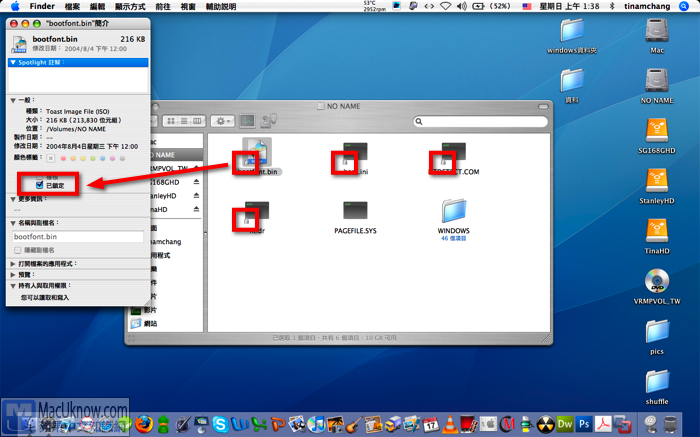This screenshot has width=700, height=437.
Task: Click the search field in NO NAME window
Action: [x=480, y=121]
